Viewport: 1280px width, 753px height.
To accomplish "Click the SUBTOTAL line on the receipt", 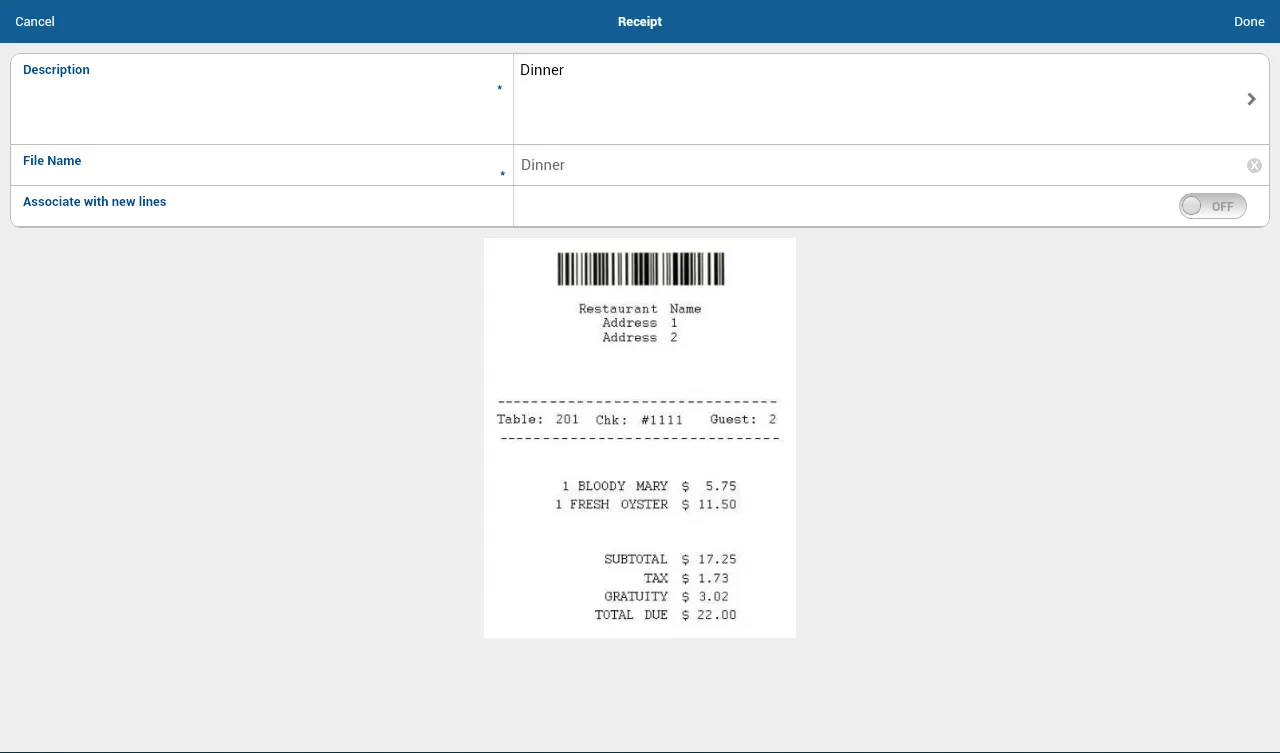I will point(670,560).
